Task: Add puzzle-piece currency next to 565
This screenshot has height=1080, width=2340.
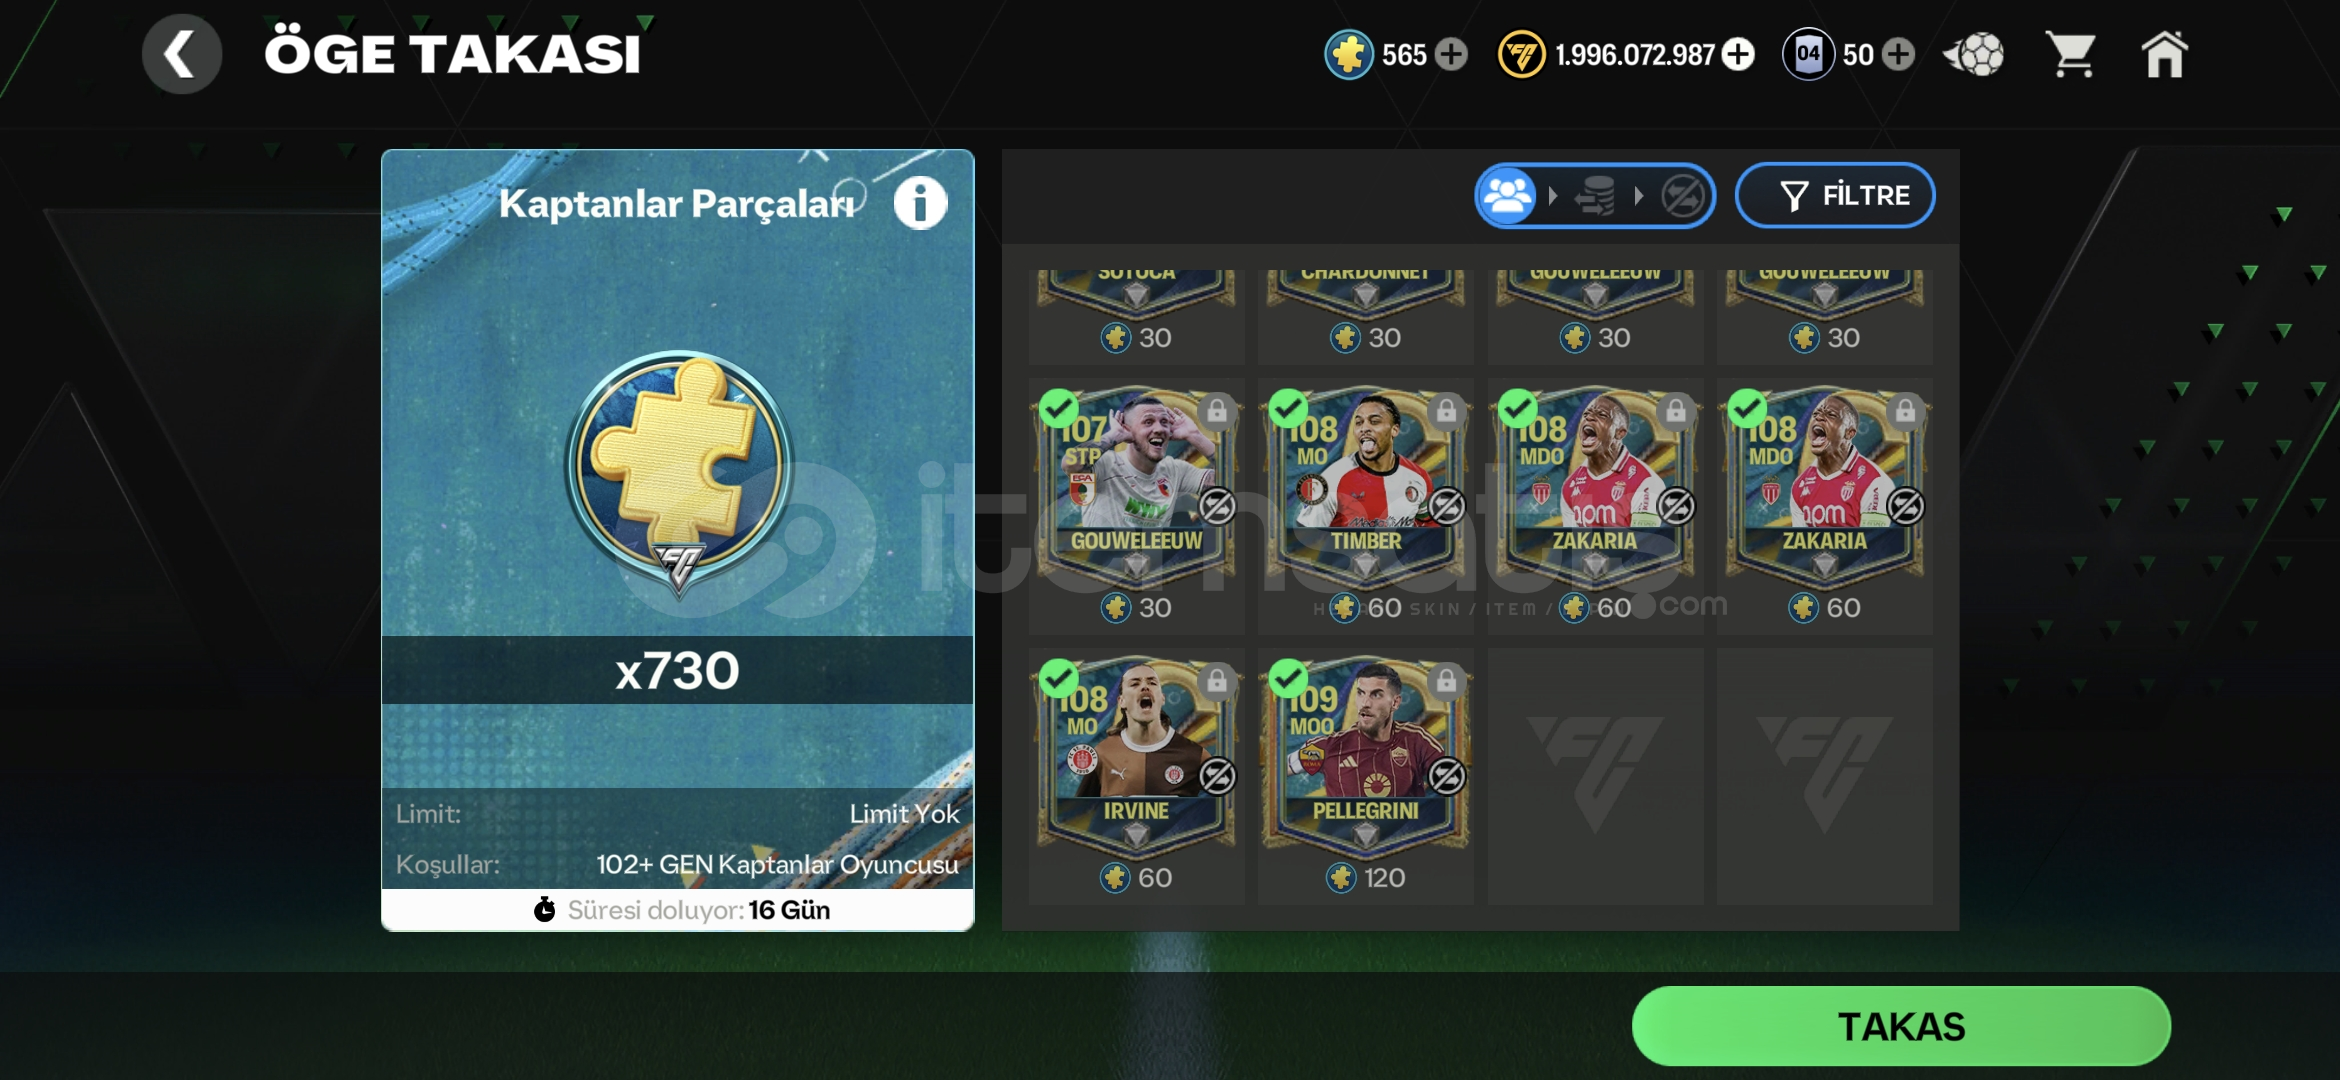Action: pyautogui.click(x=1451, y=54)
